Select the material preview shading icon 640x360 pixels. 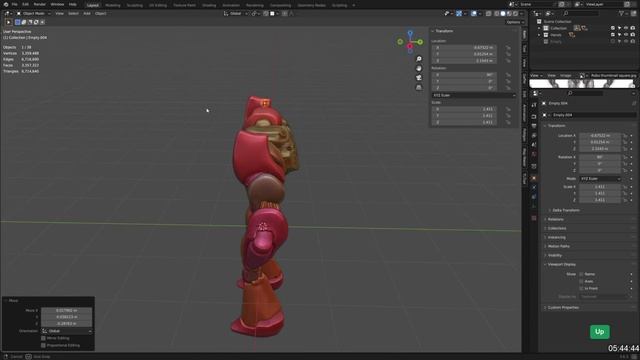(x=509, y=13)
